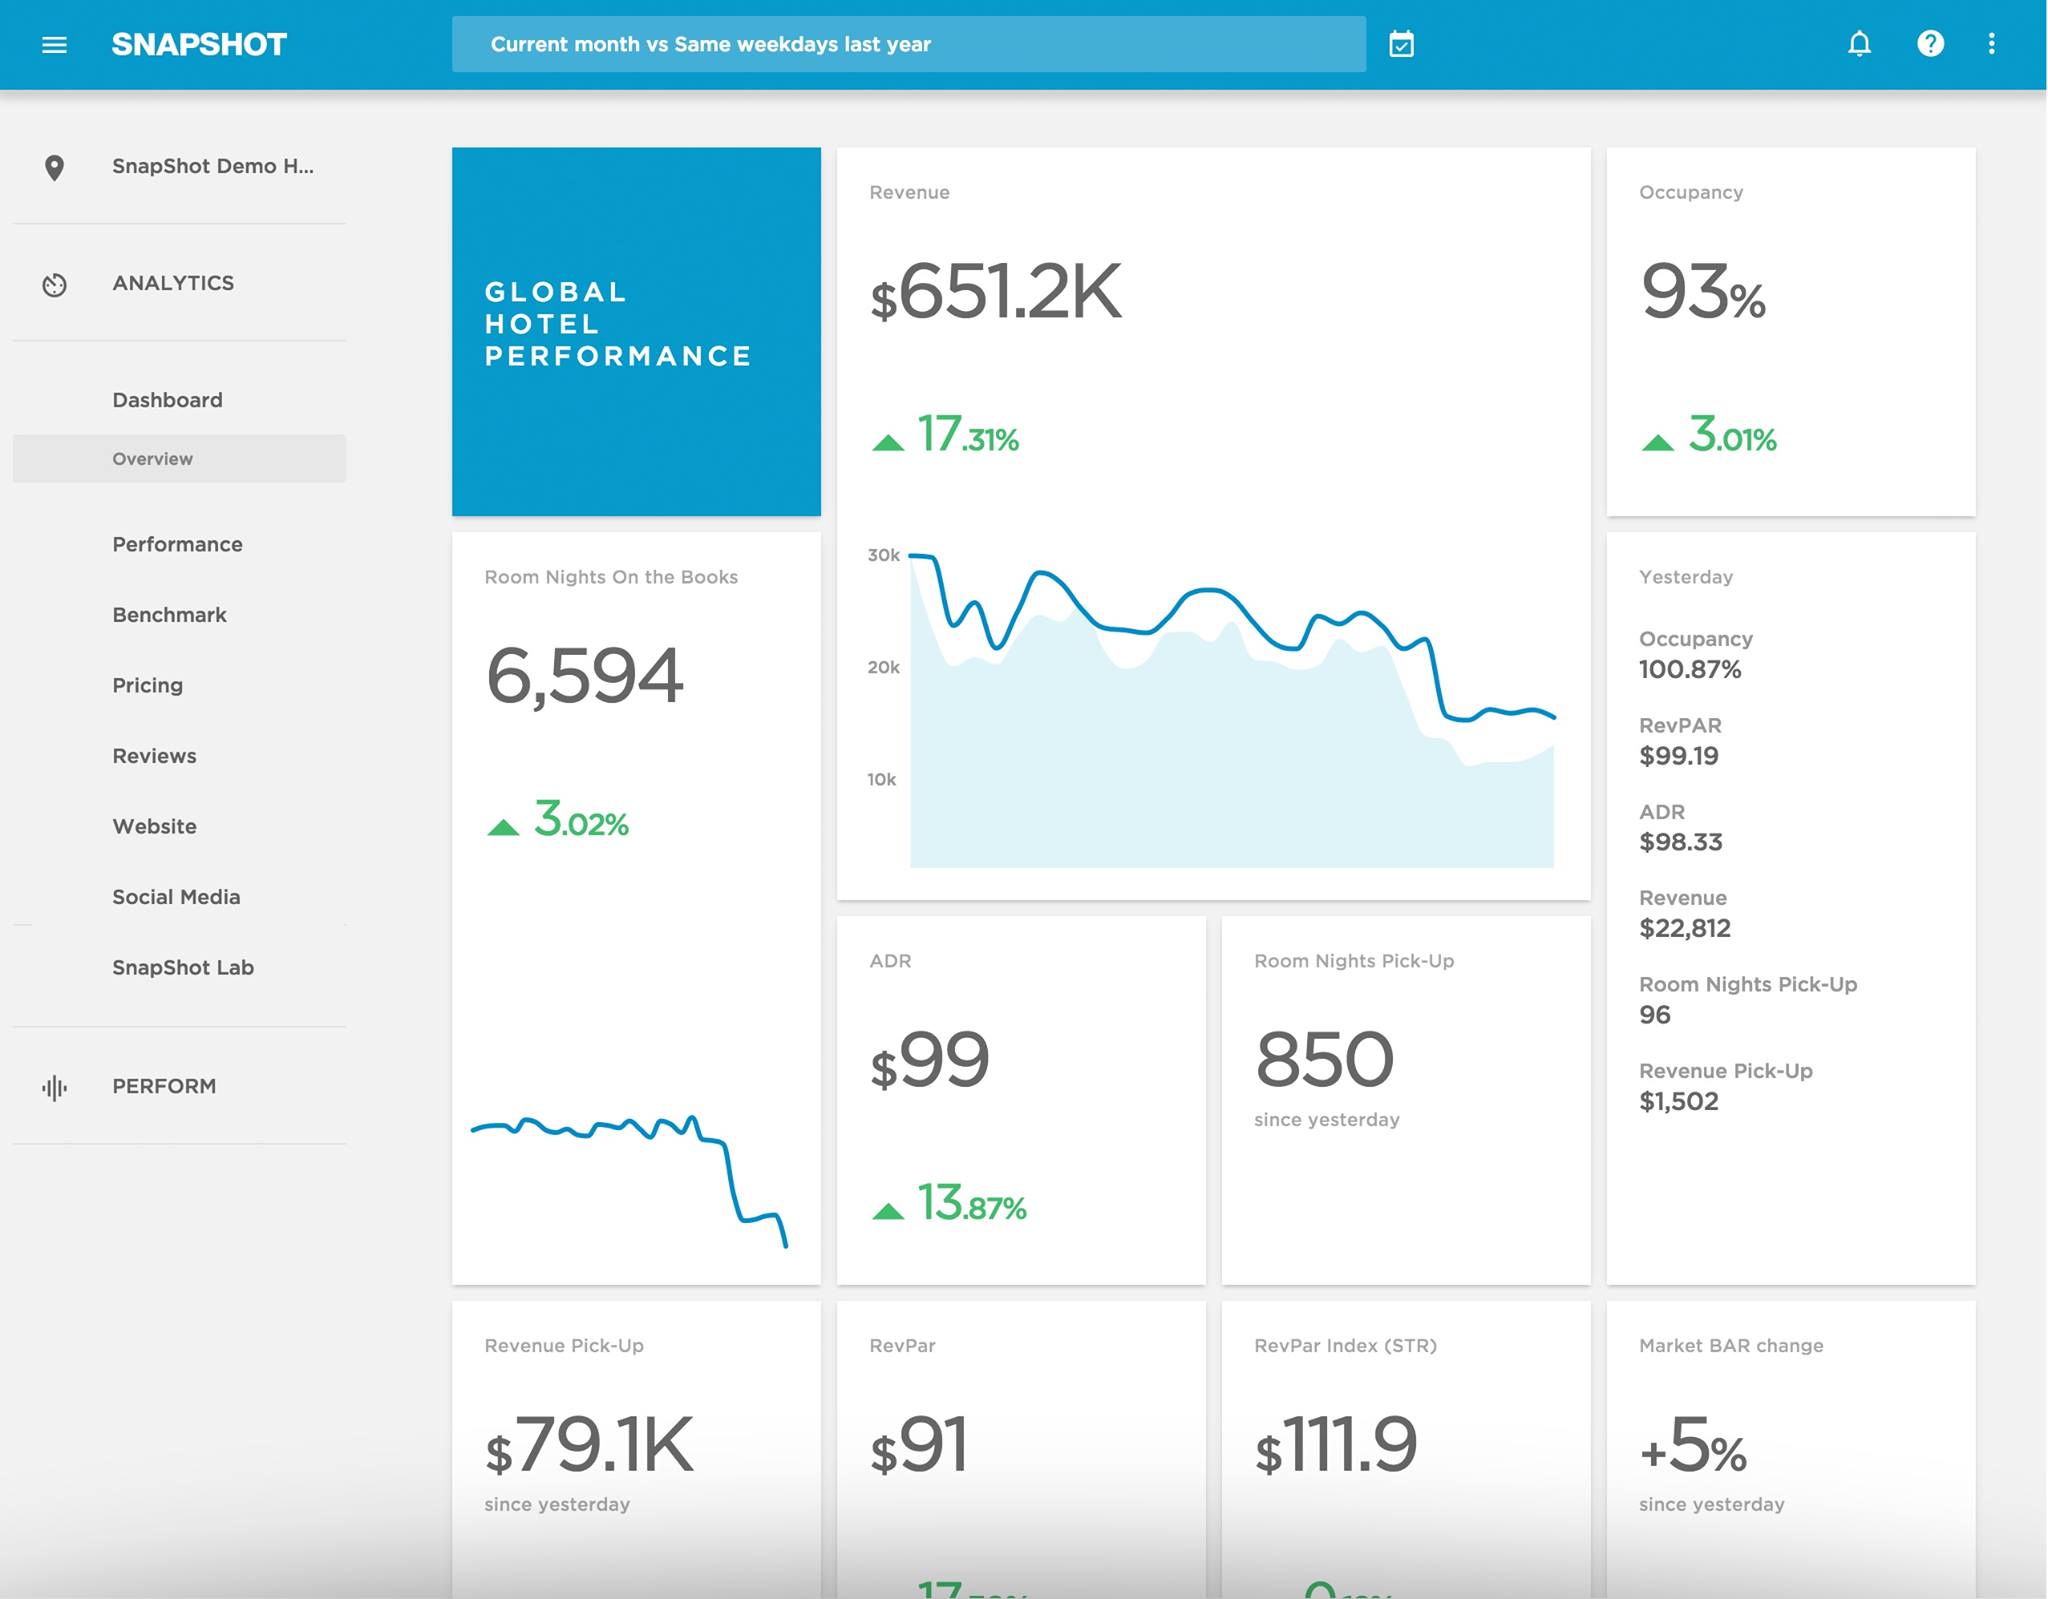
Task: Go to the Reviews page
Action: coord(154,755)
